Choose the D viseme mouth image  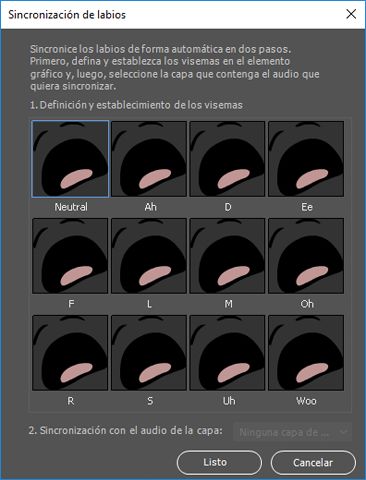(227, 159)
